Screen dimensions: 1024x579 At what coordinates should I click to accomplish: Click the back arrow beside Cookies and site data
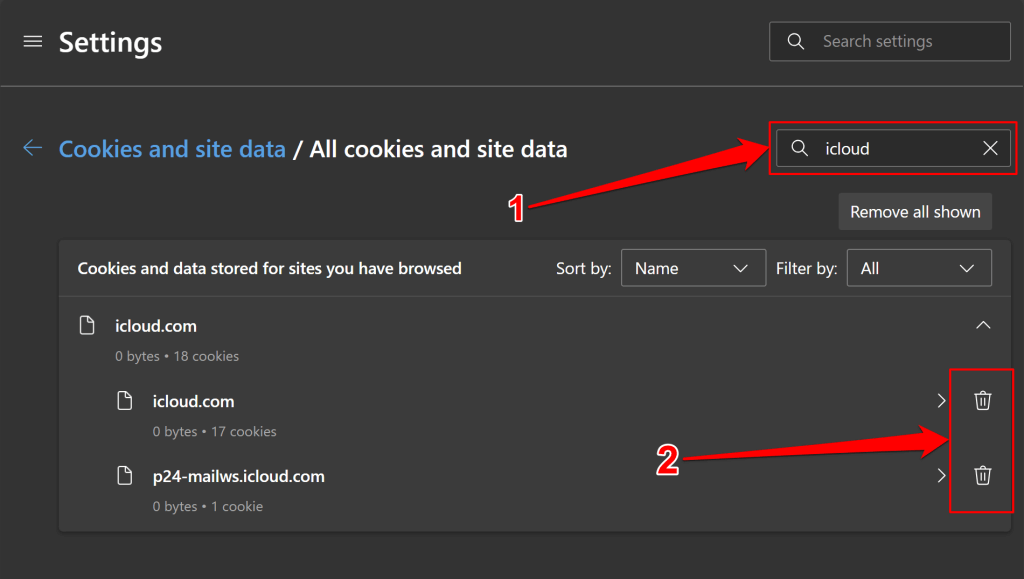click(x=33, y=148)
